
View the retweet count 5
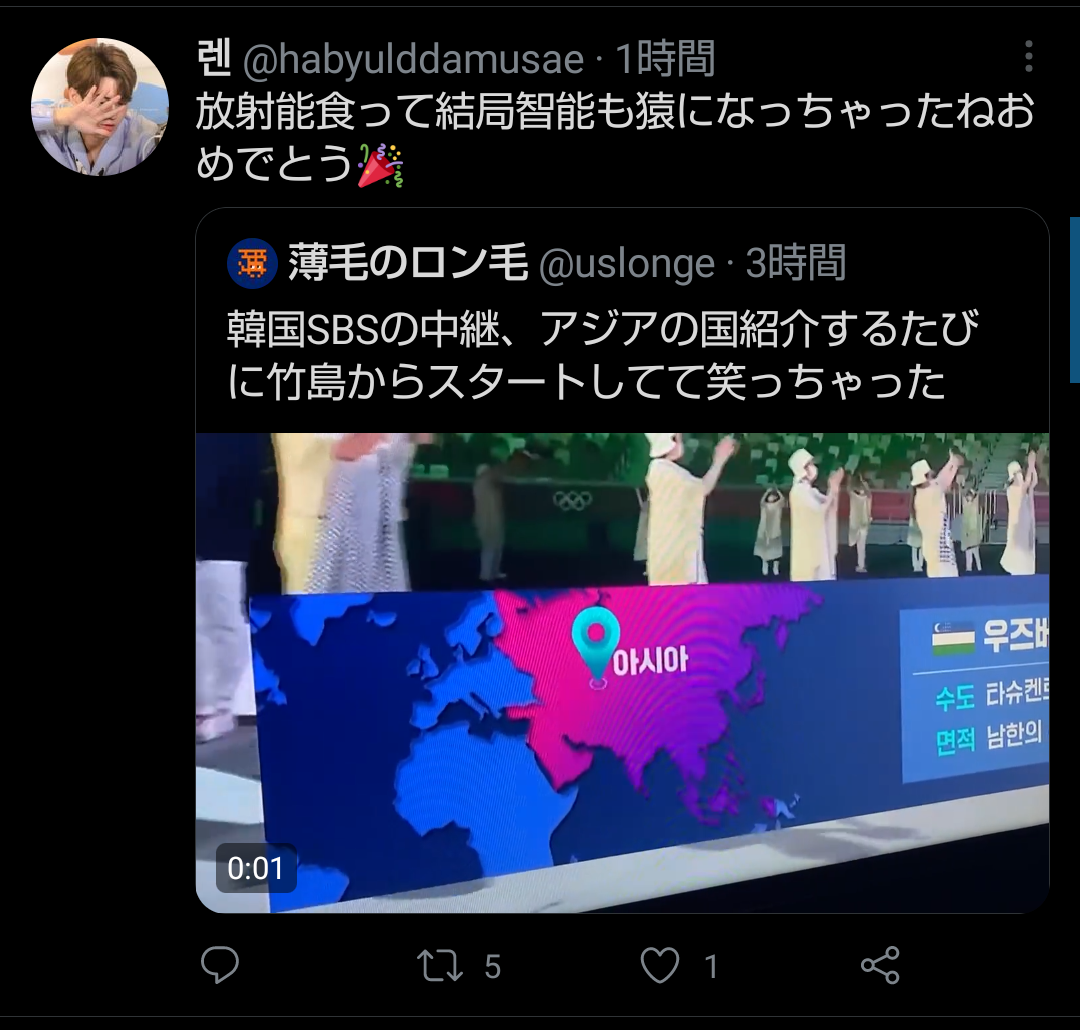[x=492, y=967]
